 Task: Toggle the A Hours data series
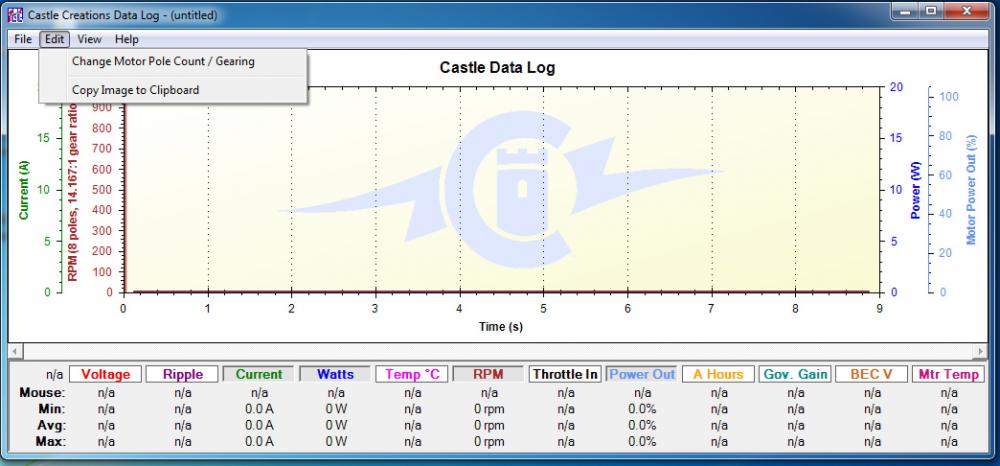(x=718, y=374)
